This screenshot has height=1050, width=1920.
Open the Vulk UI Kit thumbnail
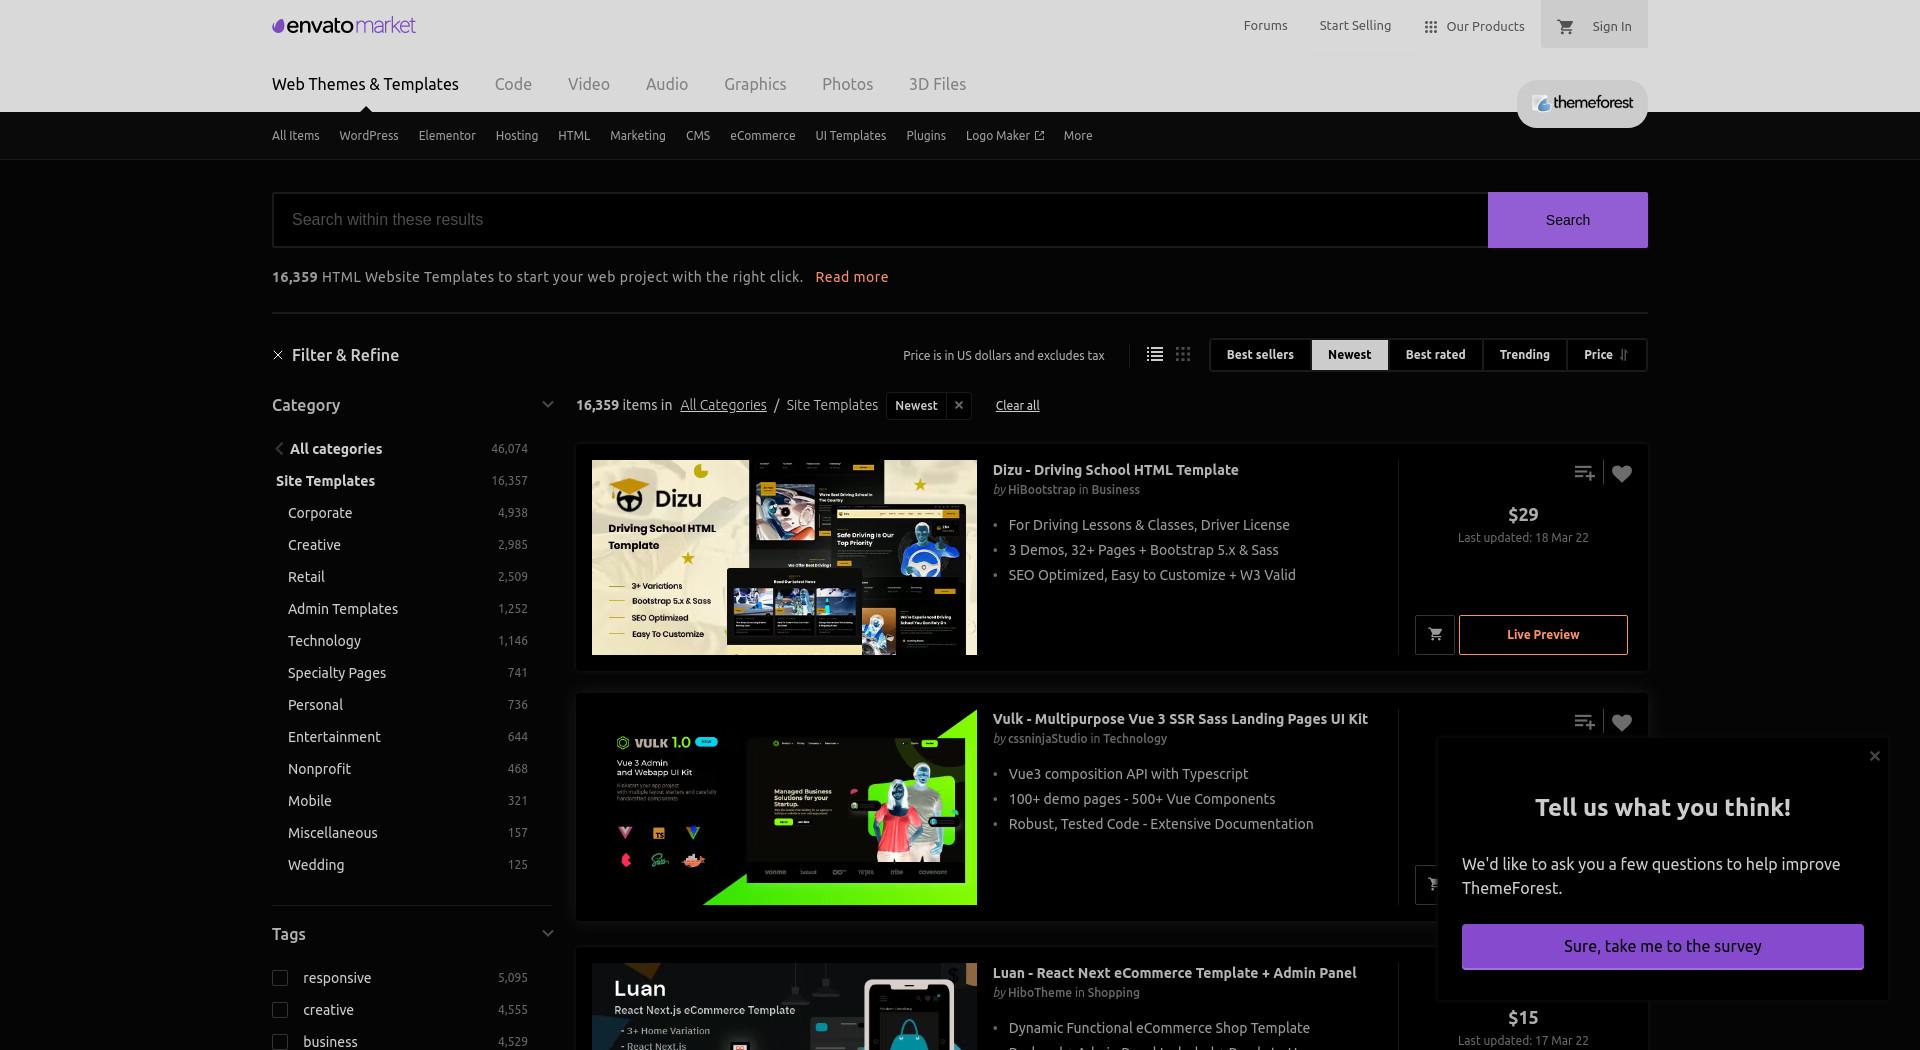pyautogui.click(x=784, y=807)
